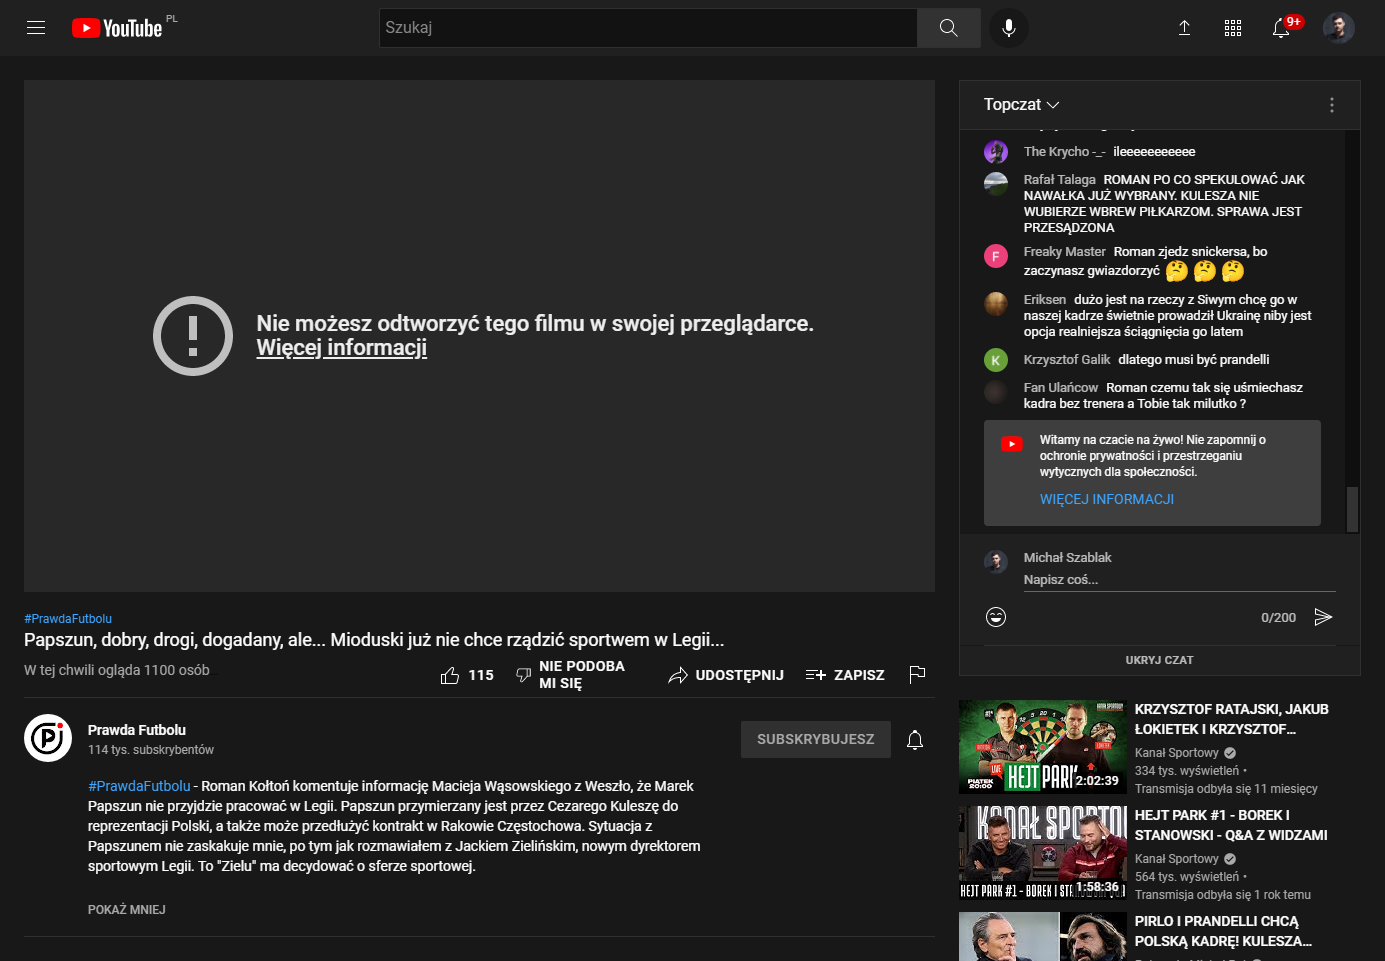
Task: Start voice search with microphone
Action: (x=1009, y=28)
